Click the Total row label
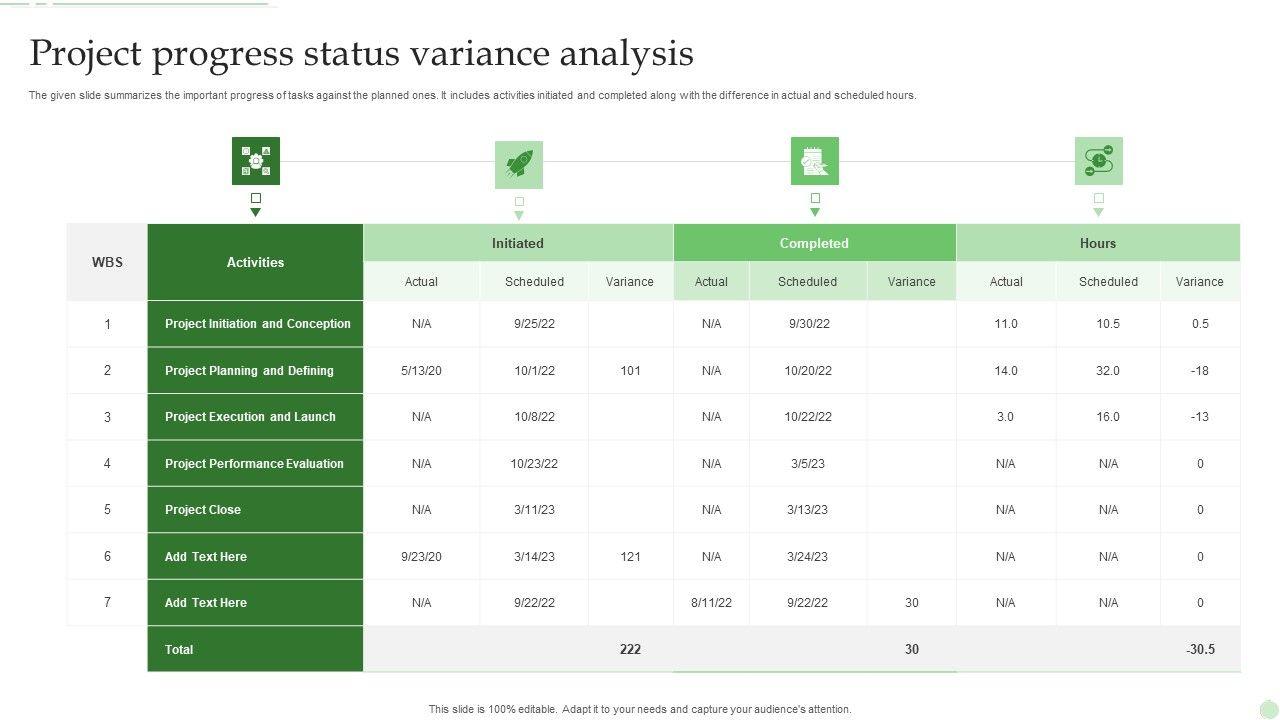The image size is (1280, 720). click(x=179, y=649)
